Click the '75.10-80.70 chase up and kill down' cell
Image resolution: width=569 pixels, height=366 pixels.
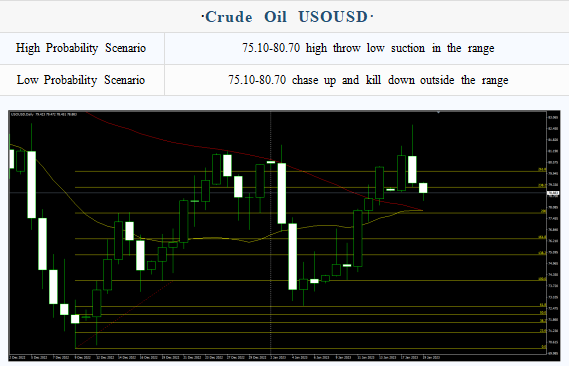pyautogui.click(x=367, y=80)
